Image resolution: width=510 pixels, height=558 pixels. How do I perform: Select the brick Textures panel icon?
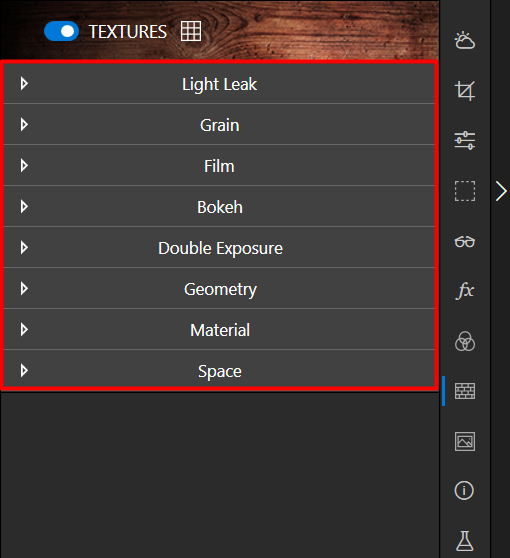point(464,391)
